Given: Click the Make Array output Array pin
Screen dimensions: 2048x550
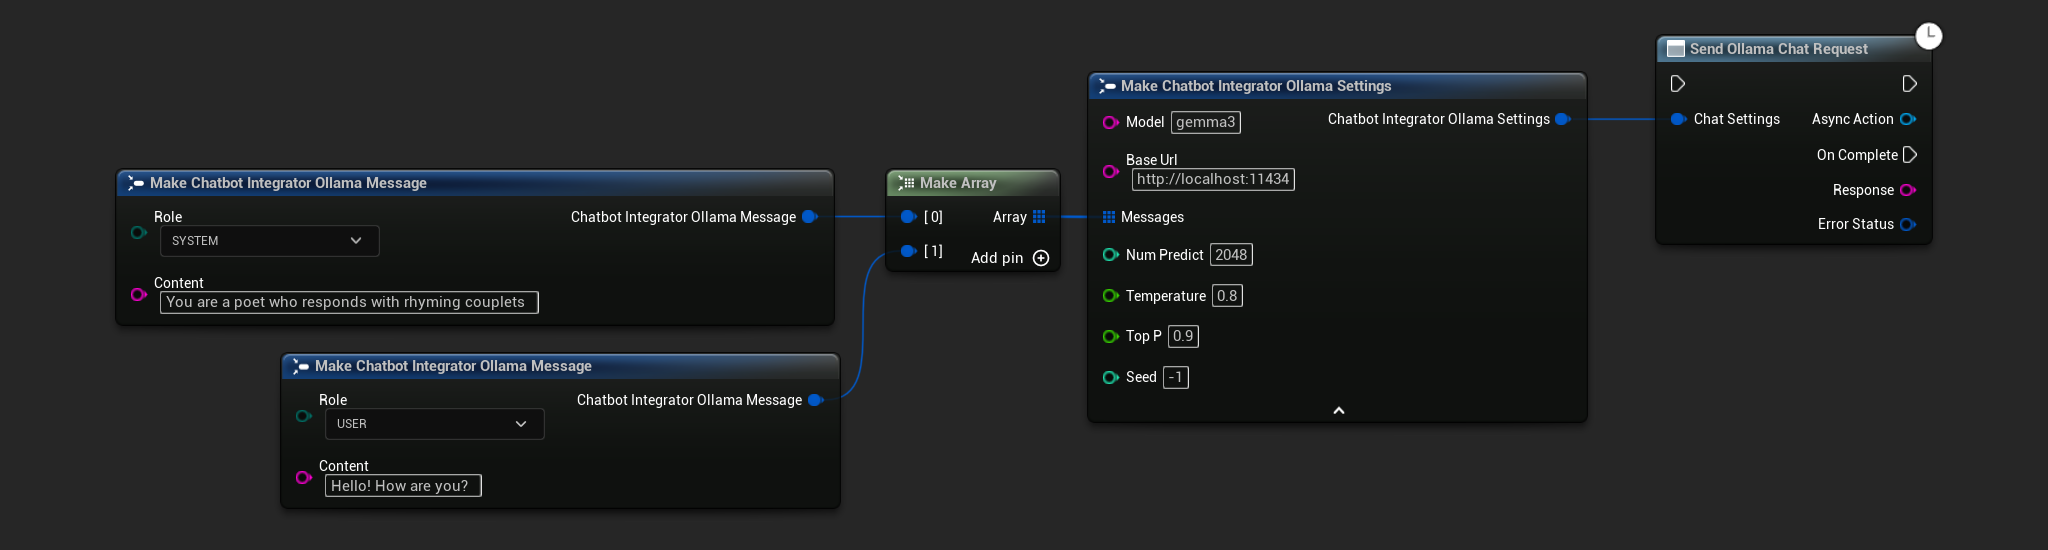Looking at the screenshot, I should pyautogui.click(x=1039, y=217).
